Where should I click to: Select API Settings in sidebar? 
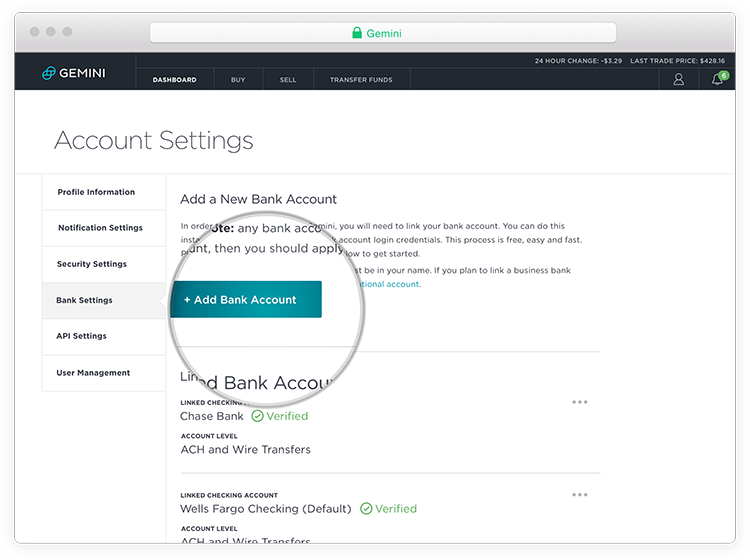[104, 336]
